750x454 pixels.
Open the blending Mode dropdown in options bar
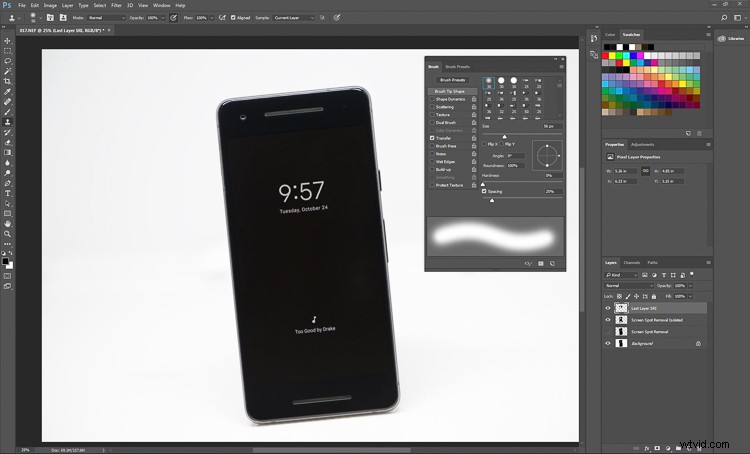(106, 17)
